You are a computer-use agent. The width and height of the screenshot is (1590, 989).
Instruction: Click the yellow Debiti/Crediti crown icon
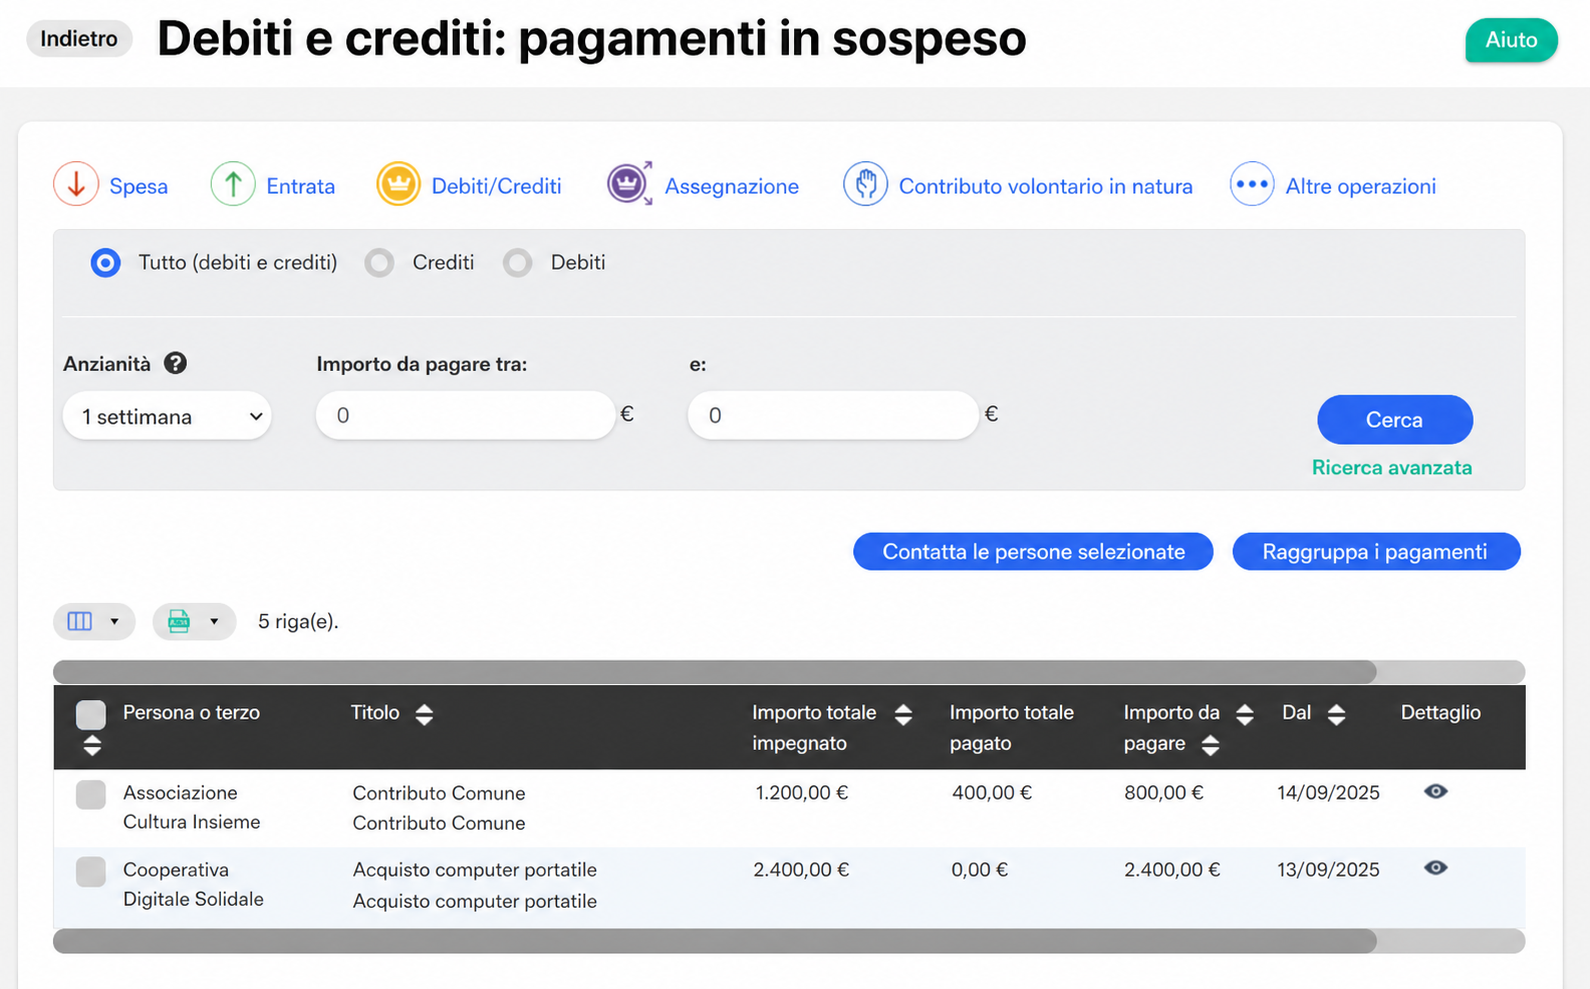(398, 185)
